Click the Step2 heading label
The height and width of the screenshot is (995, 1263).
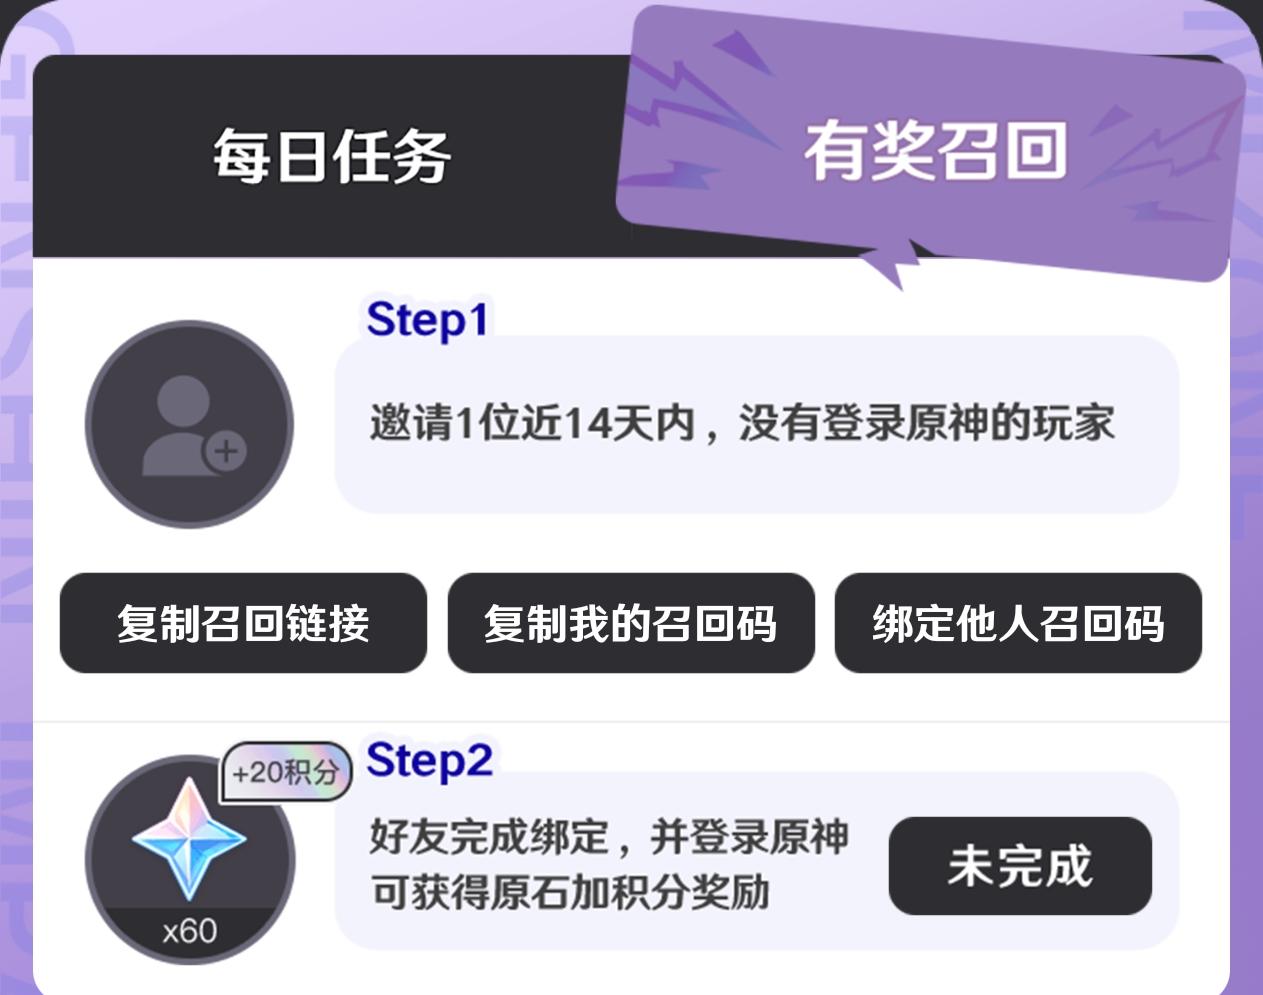coord(429,761)
